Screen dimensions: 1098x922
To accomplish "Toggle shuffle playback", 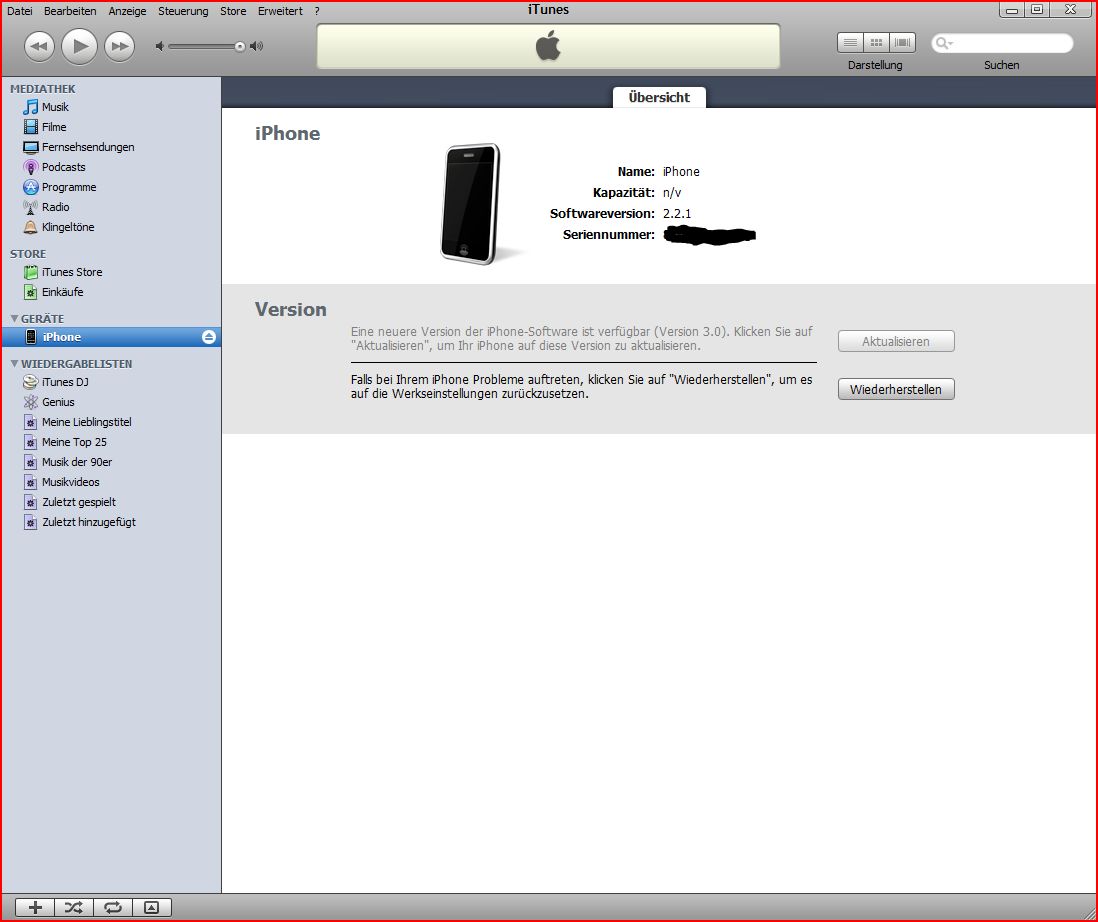I will click(x=74, y=907).
